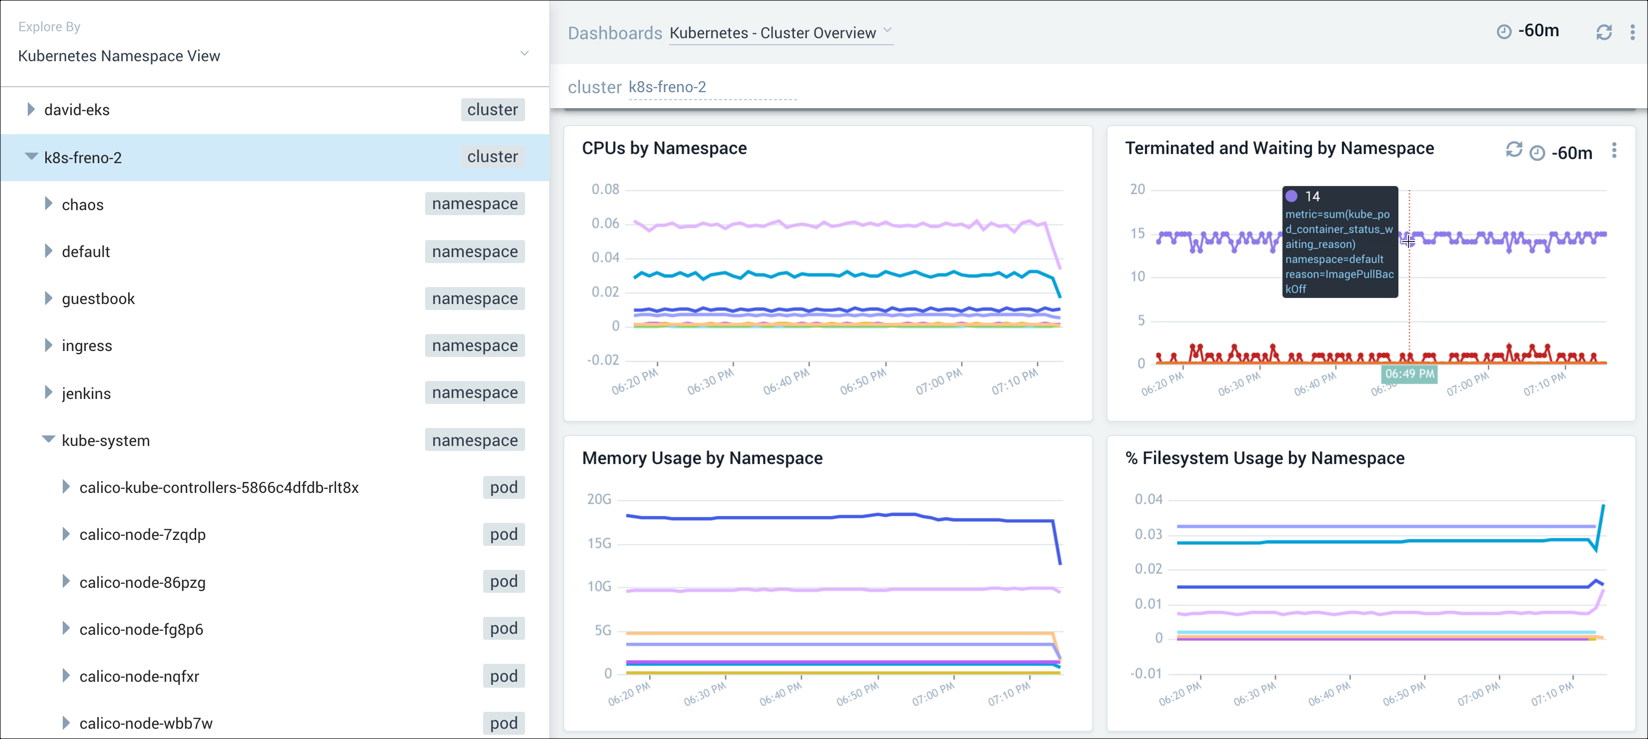This screenshot has height=739, width=1648.
Task: Click the cluster filter value k8s-freno-2
Action: (667, 87)
